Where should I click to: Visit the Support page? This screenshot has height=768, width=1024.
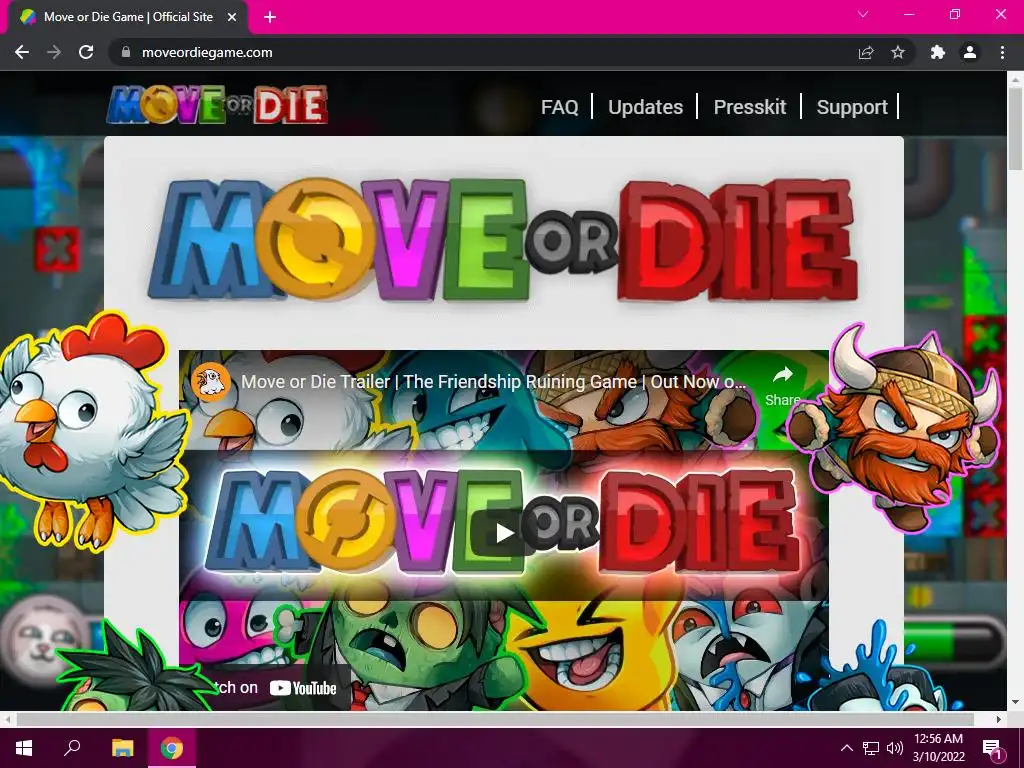click(852, 106)
